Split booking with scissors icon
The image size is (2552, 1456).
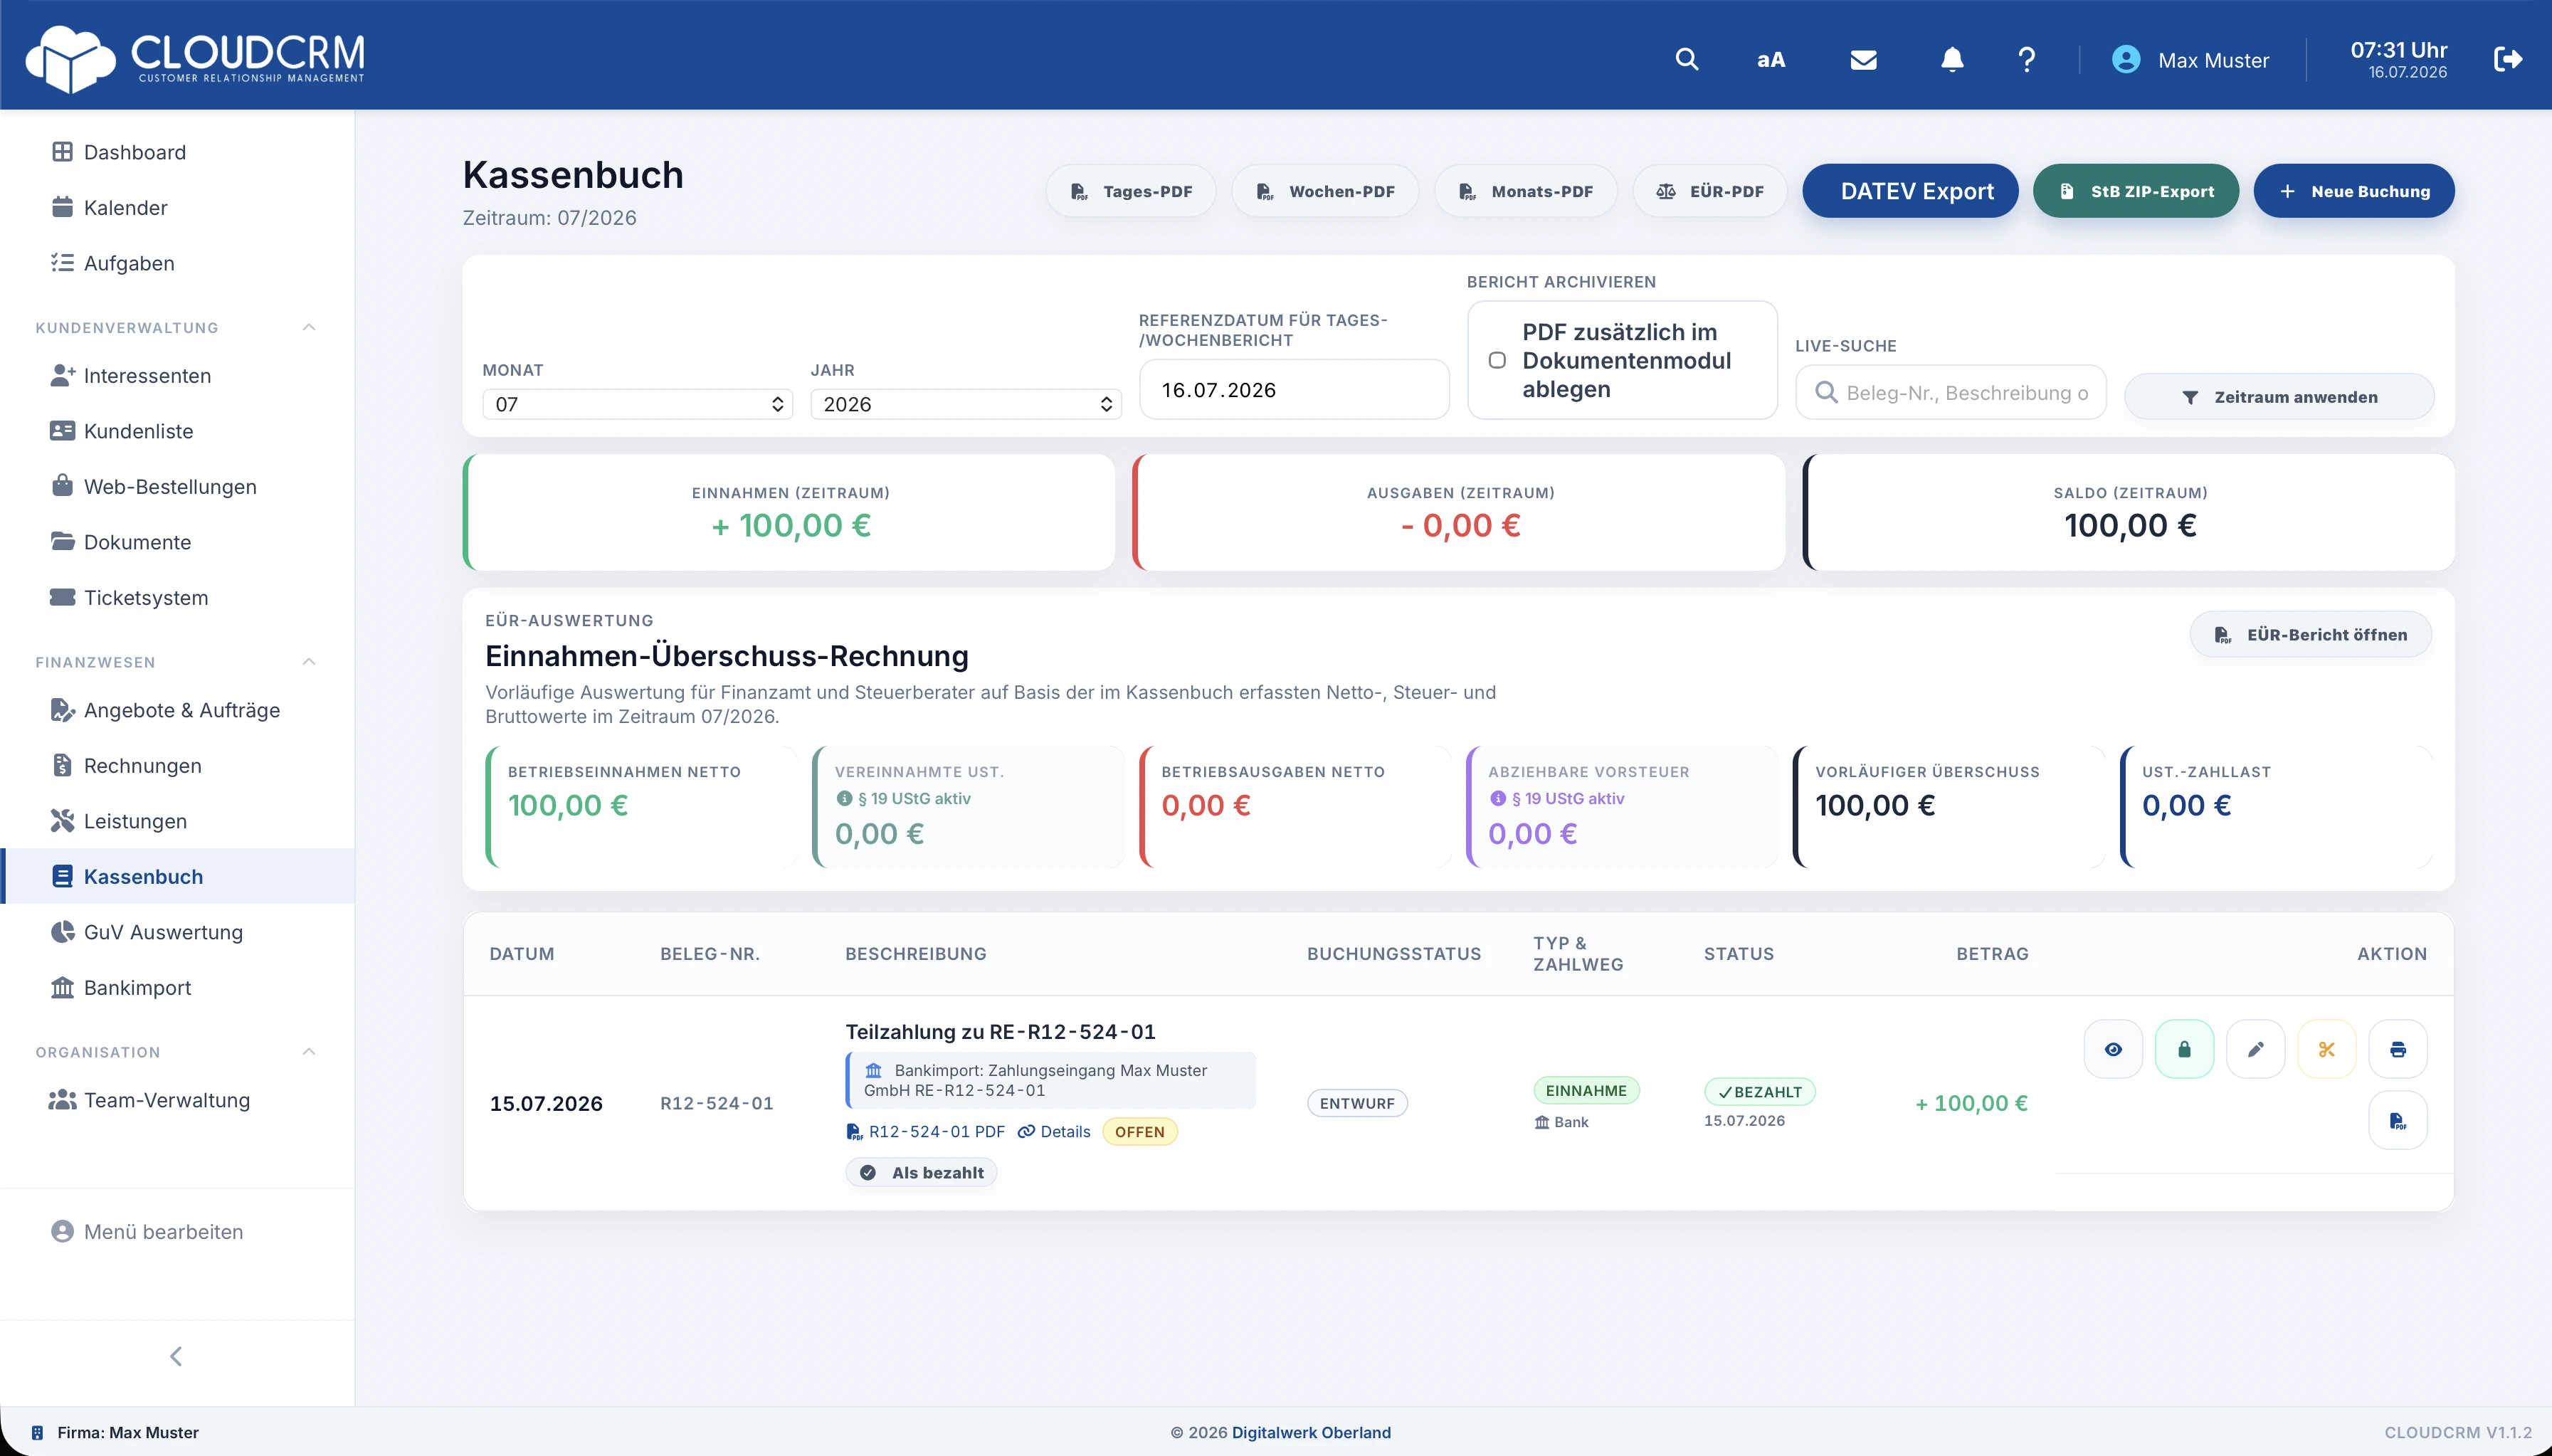pyautogui.click(x=2326, y=1049)
